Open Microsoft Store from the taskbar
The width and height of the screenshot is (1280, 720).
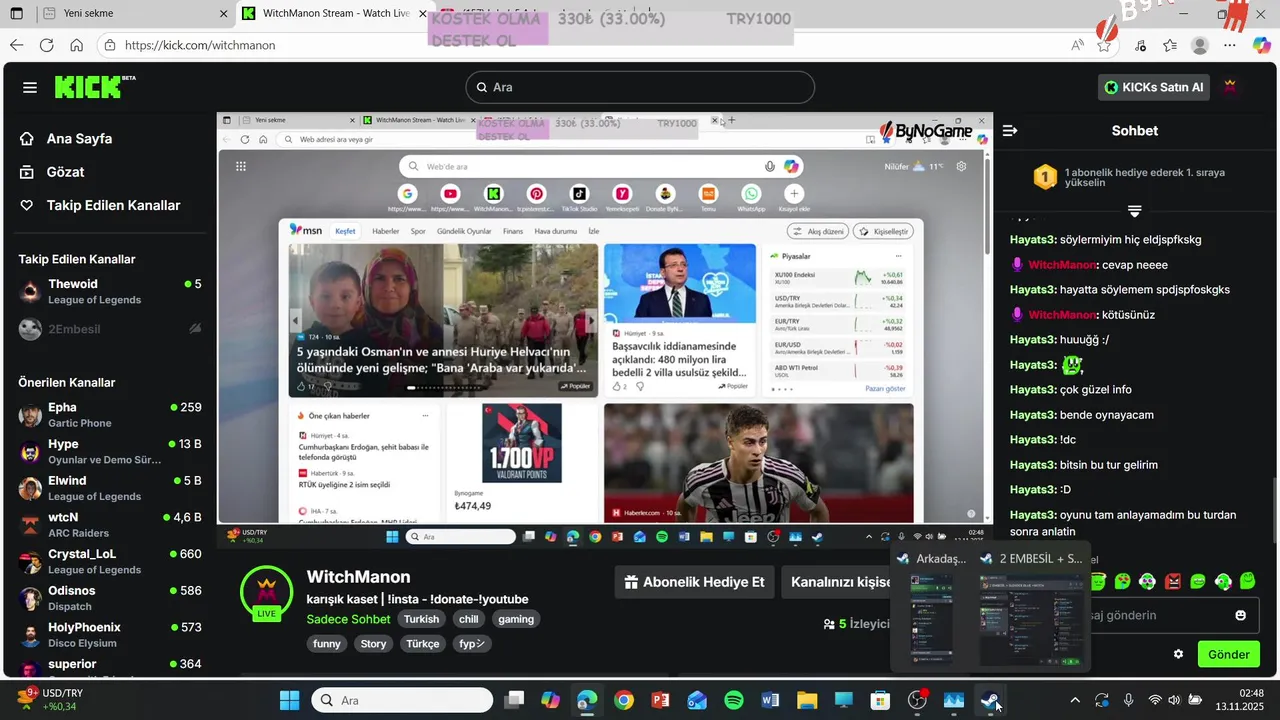(x=880, y=700)
